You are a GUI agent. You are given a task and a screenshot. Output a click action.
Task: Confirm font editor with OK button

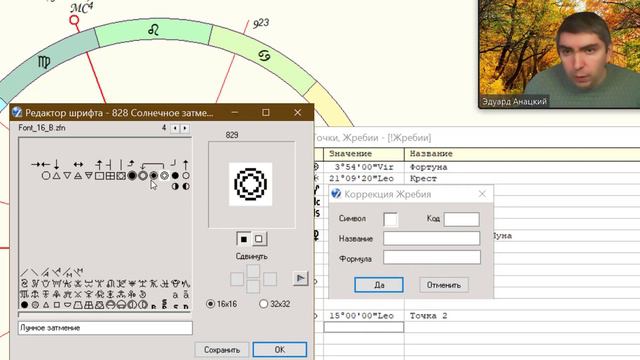tap(280, 350)
